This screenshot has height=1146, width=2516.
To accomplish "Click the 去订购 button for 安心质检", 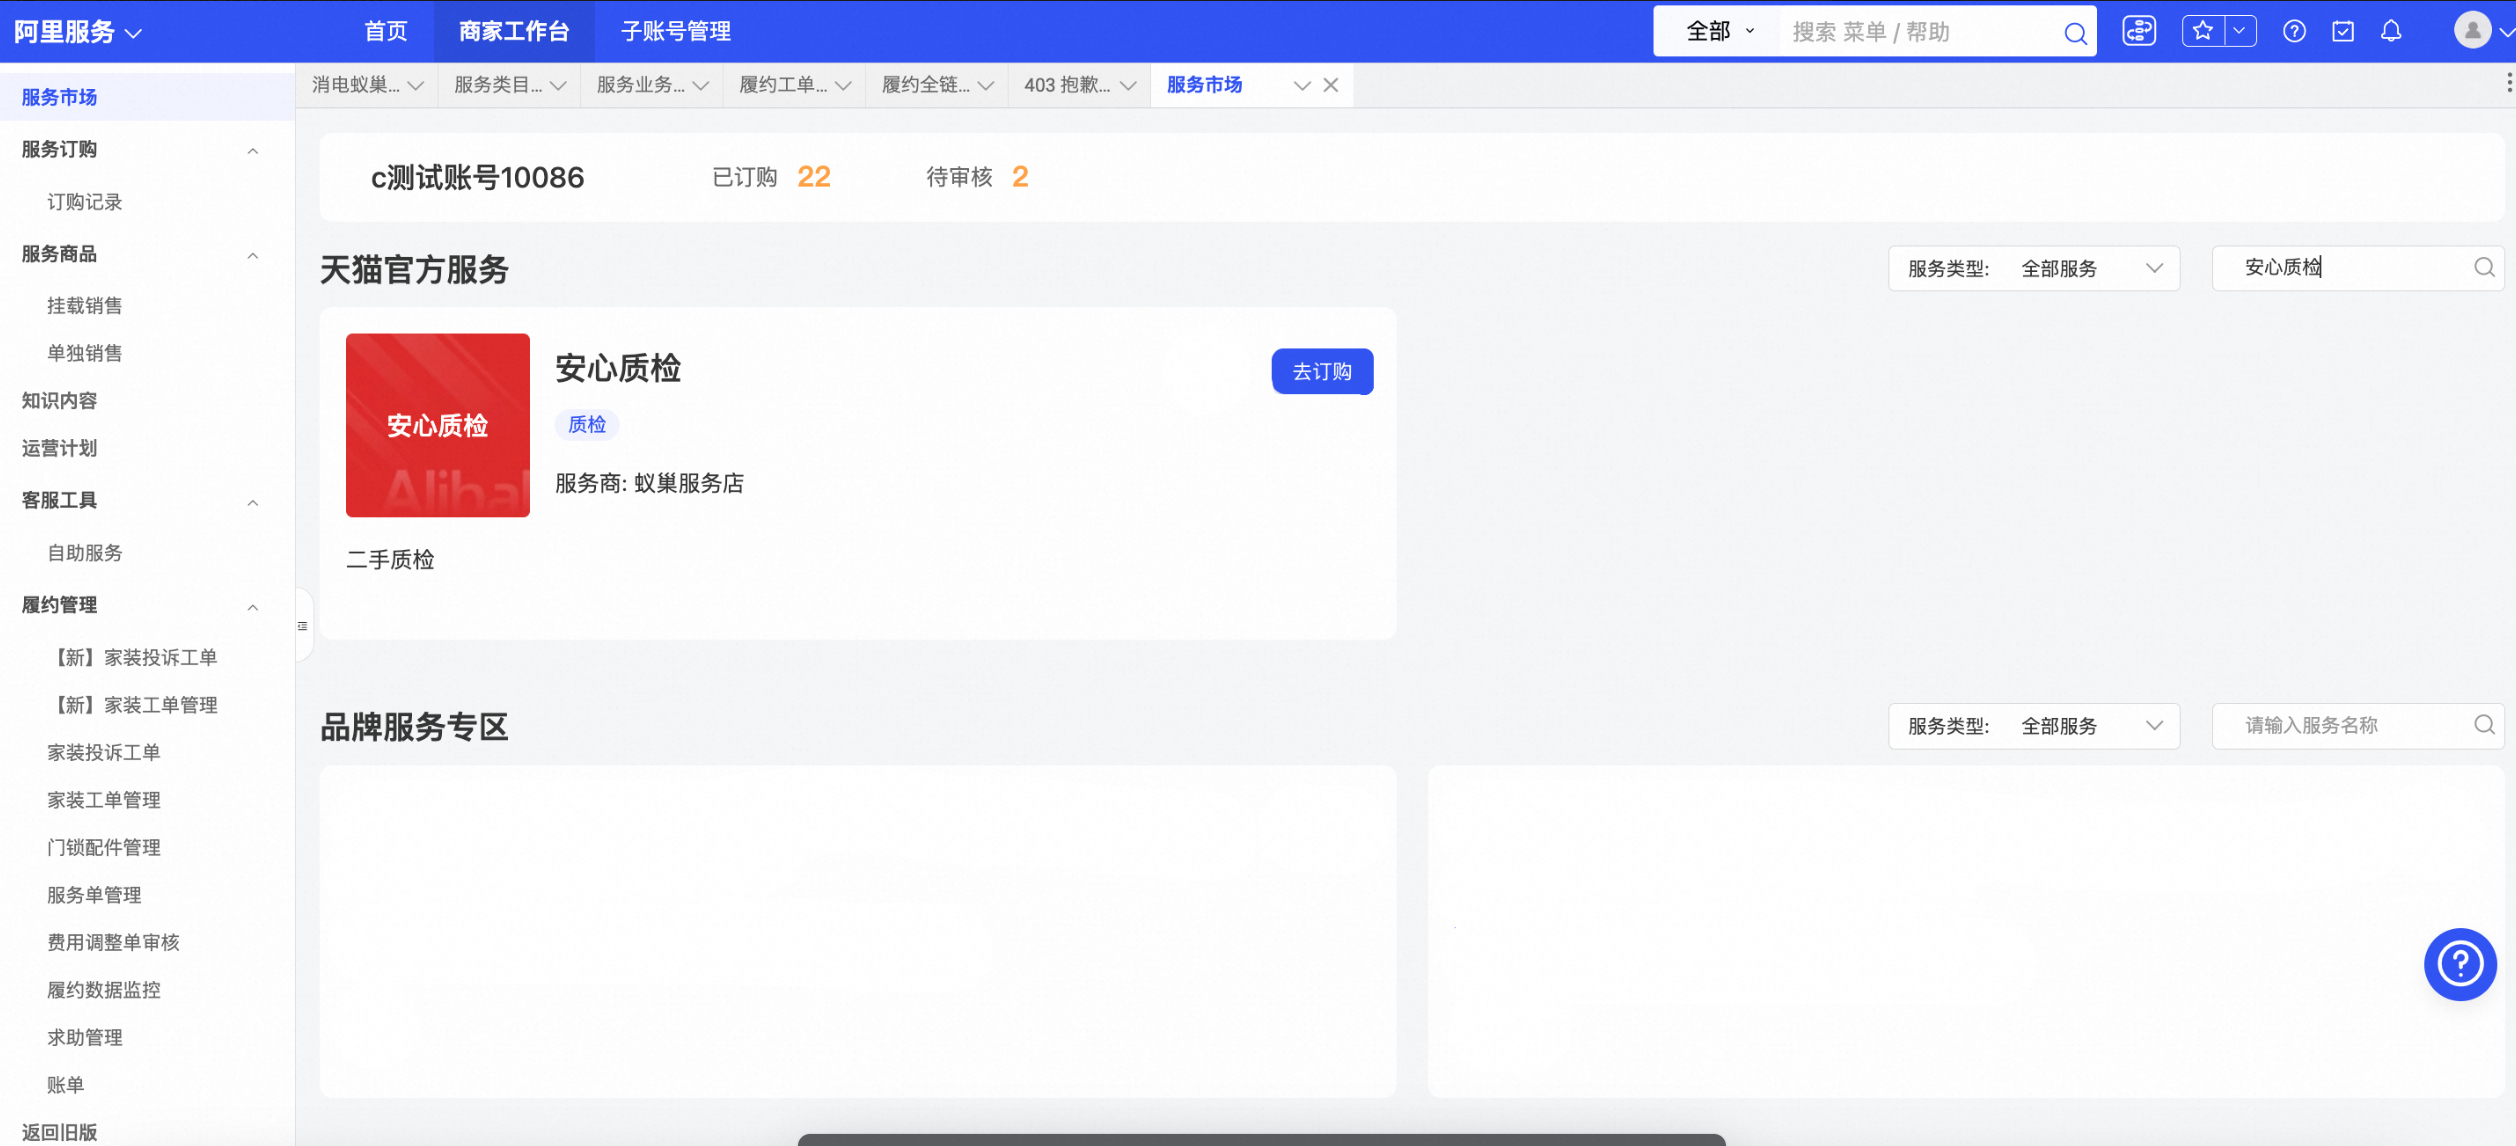I will tap(1322, 371).
